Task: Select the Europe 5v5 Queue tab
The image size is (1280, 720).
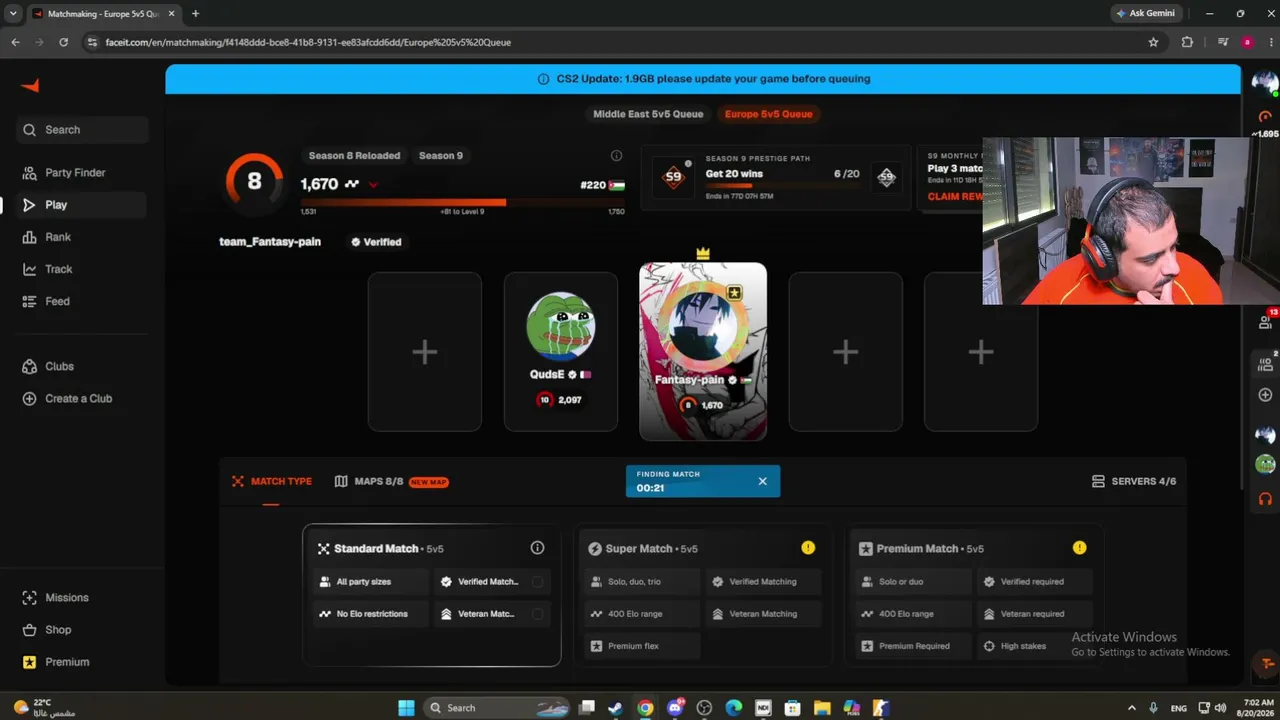Action: 768,114
